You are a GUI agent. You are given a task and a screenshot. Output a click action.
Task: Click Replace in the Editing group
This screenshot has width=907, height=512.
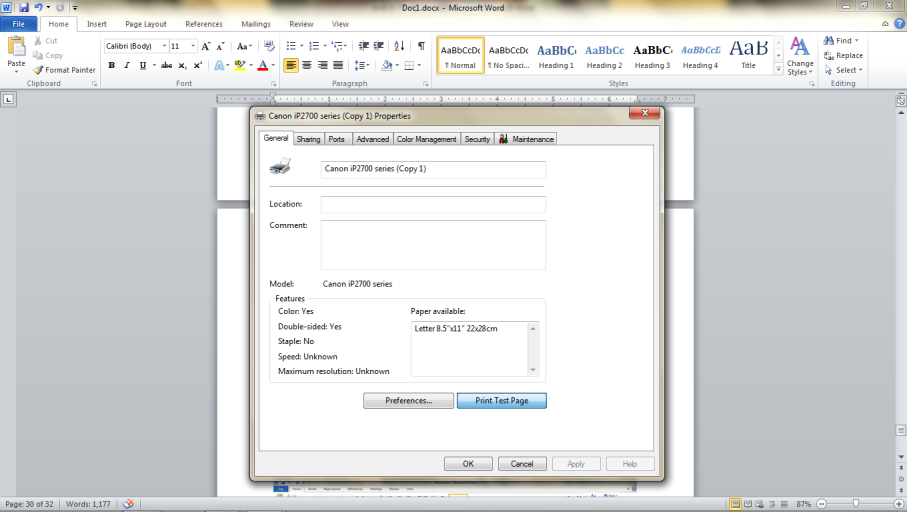tap(843, 56)
